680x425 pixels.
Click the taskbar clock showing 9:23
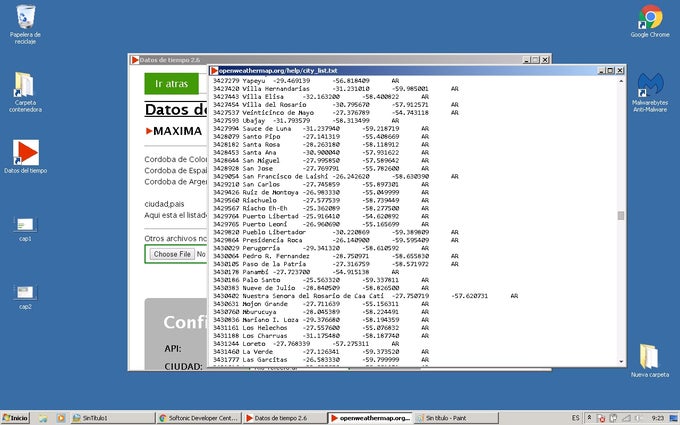[657, 418]
